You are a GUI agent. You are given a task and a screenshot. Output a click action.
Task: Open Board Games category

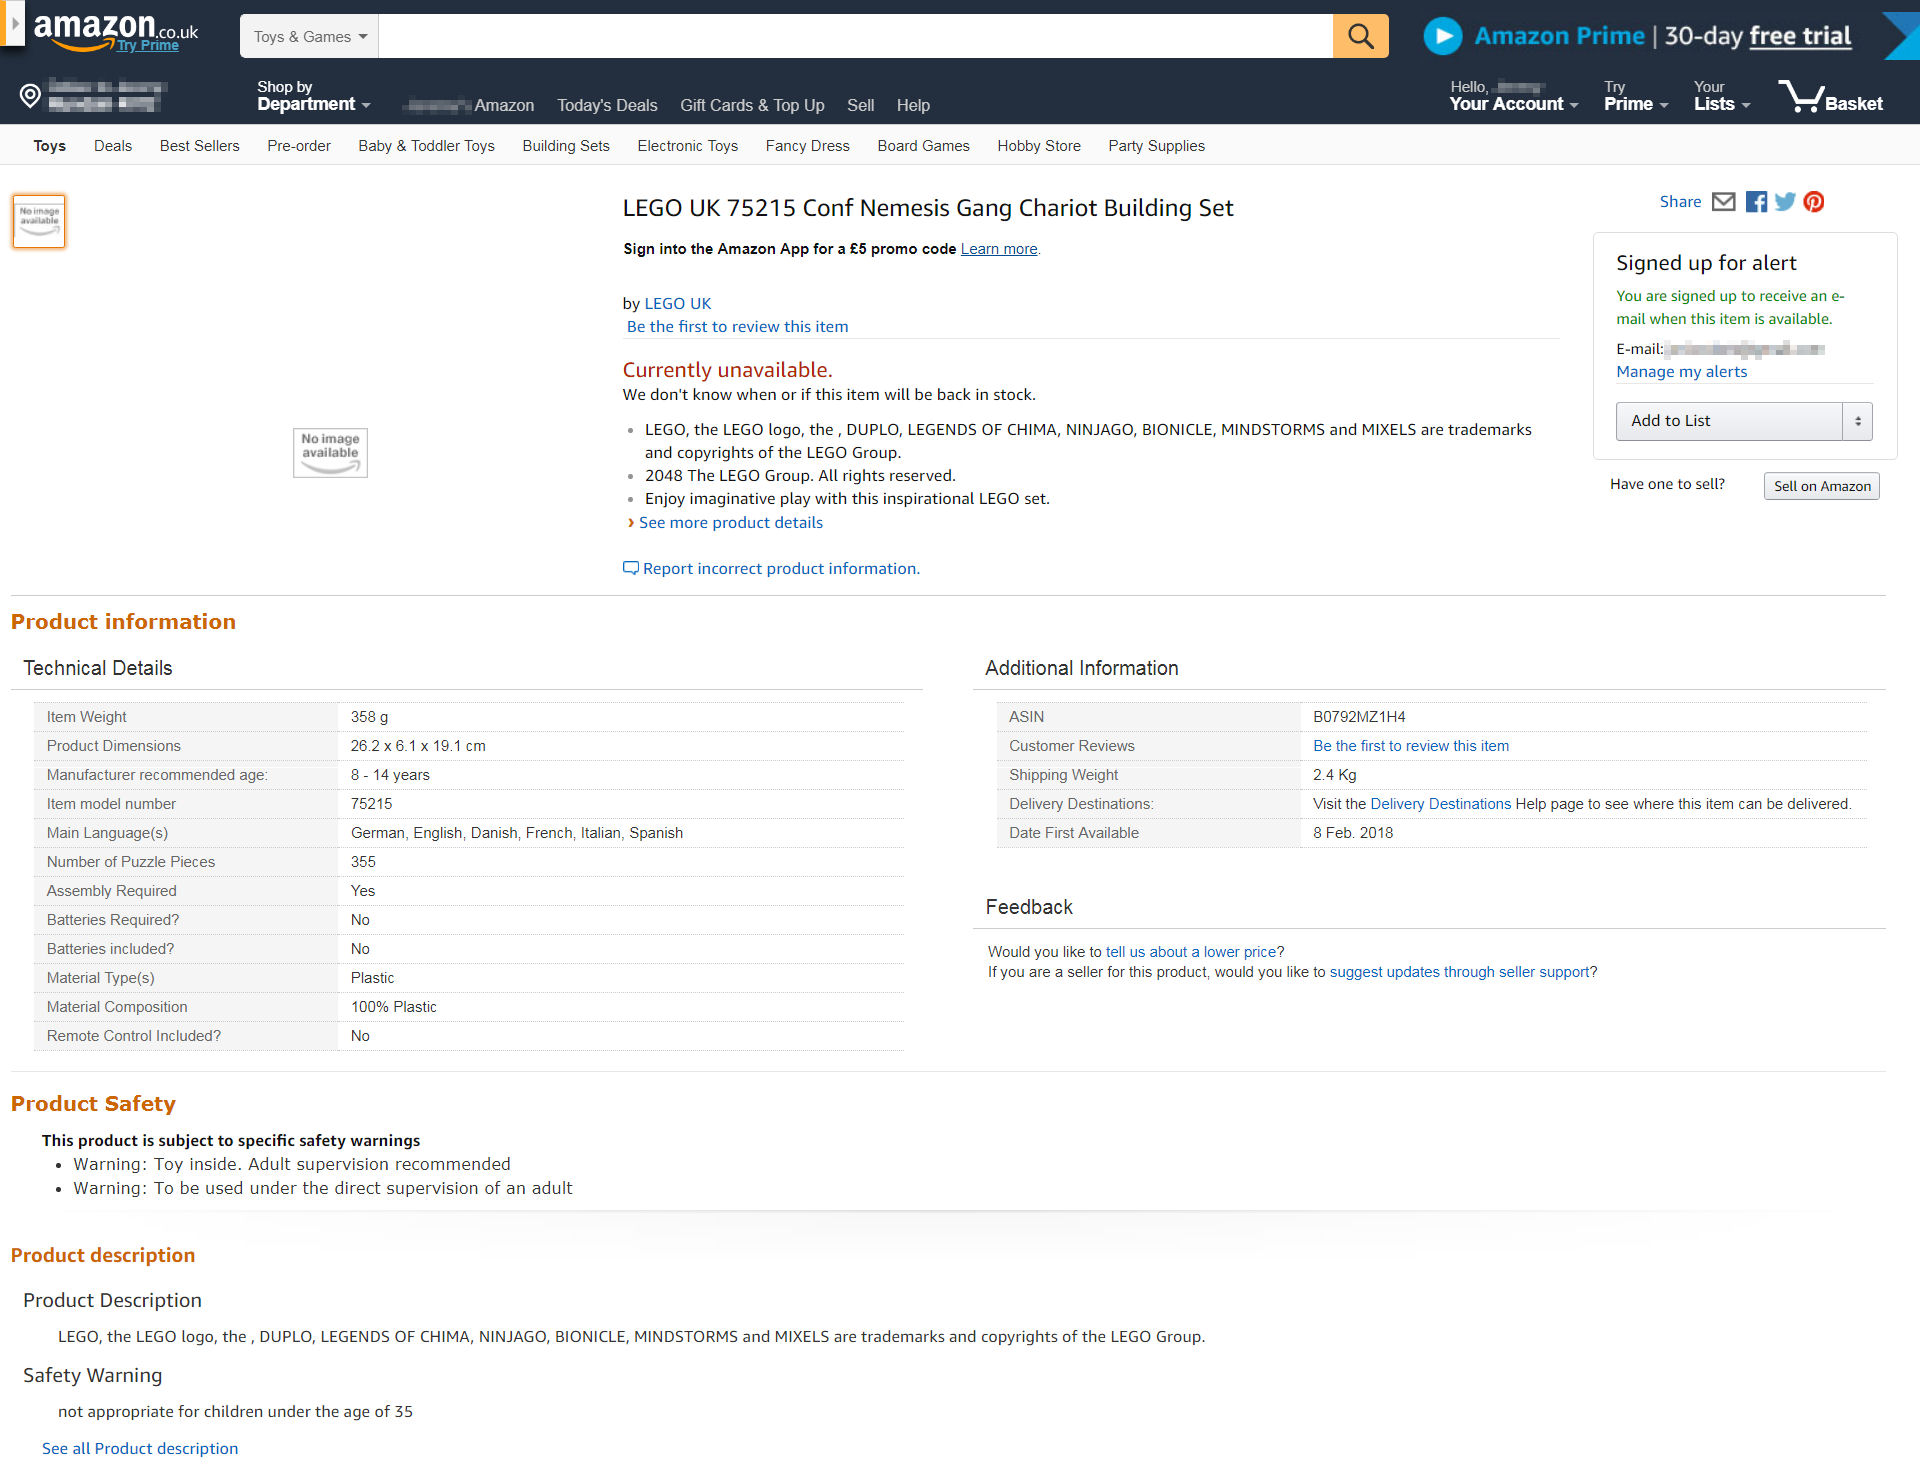point(924,146)
